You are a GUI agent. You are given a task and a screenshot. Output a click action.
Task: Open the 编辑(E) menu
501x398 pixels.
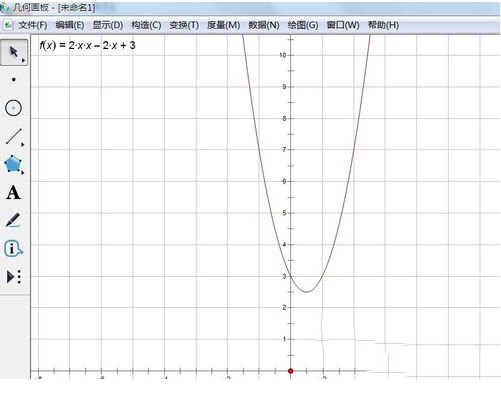click(70, 25)
